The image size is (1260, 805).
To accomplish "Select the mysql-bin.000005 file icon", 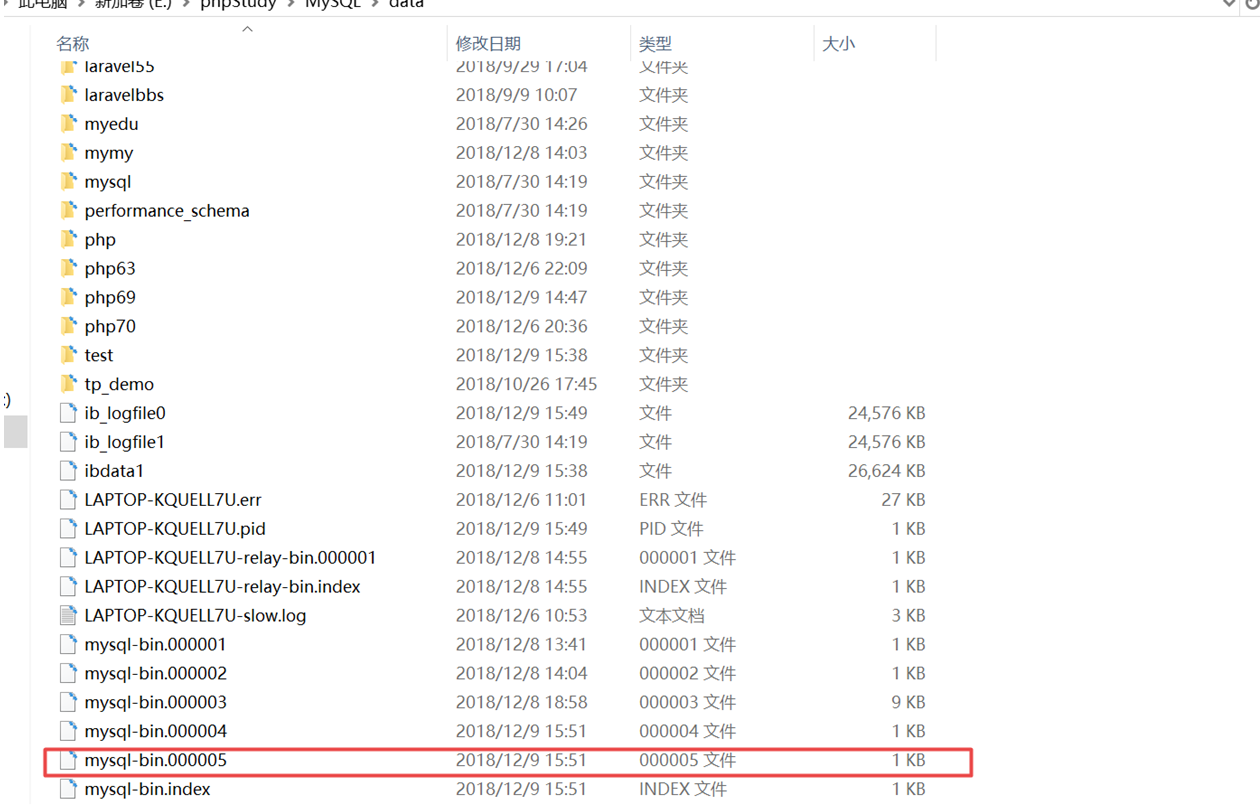I will coord(68,761).
